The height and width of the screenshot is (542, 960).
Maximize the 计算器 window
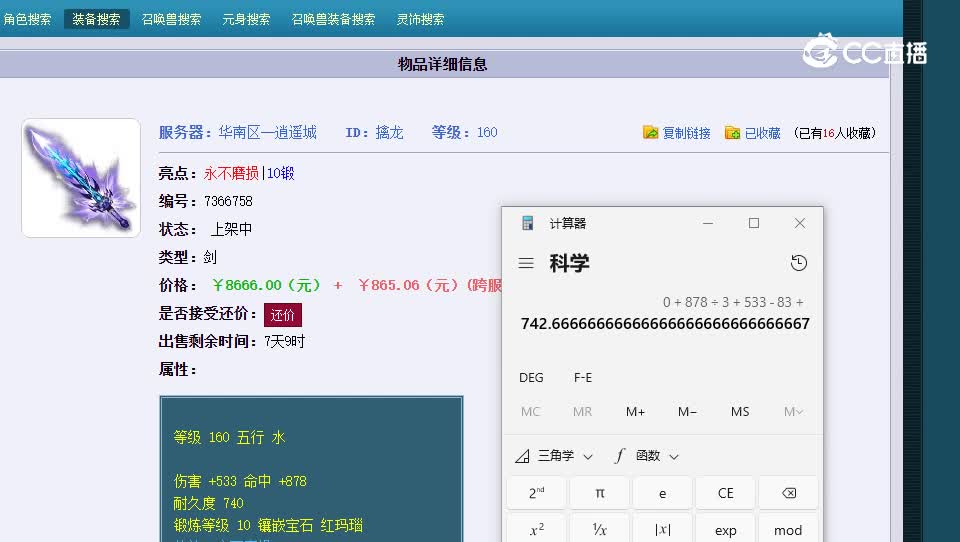click(x=754, y=223)
